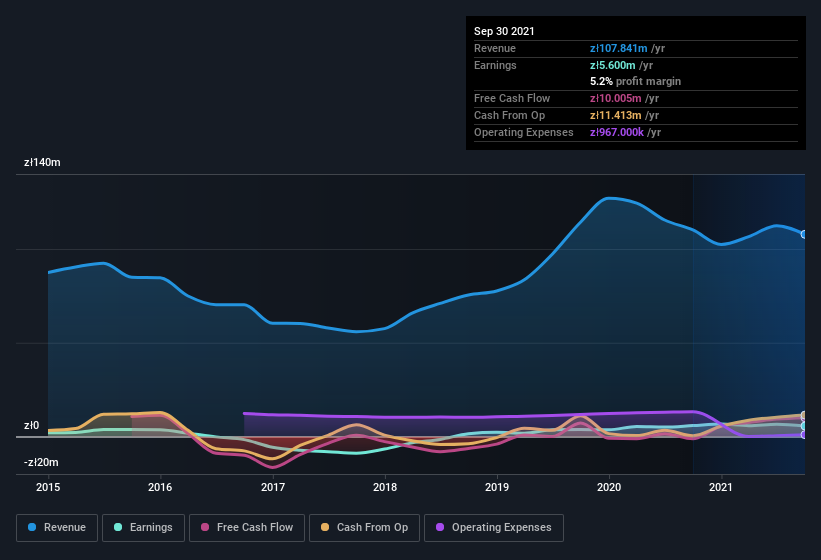
Task: Click the zł967.000k operating expenses value
Action: tap(617, 132)
